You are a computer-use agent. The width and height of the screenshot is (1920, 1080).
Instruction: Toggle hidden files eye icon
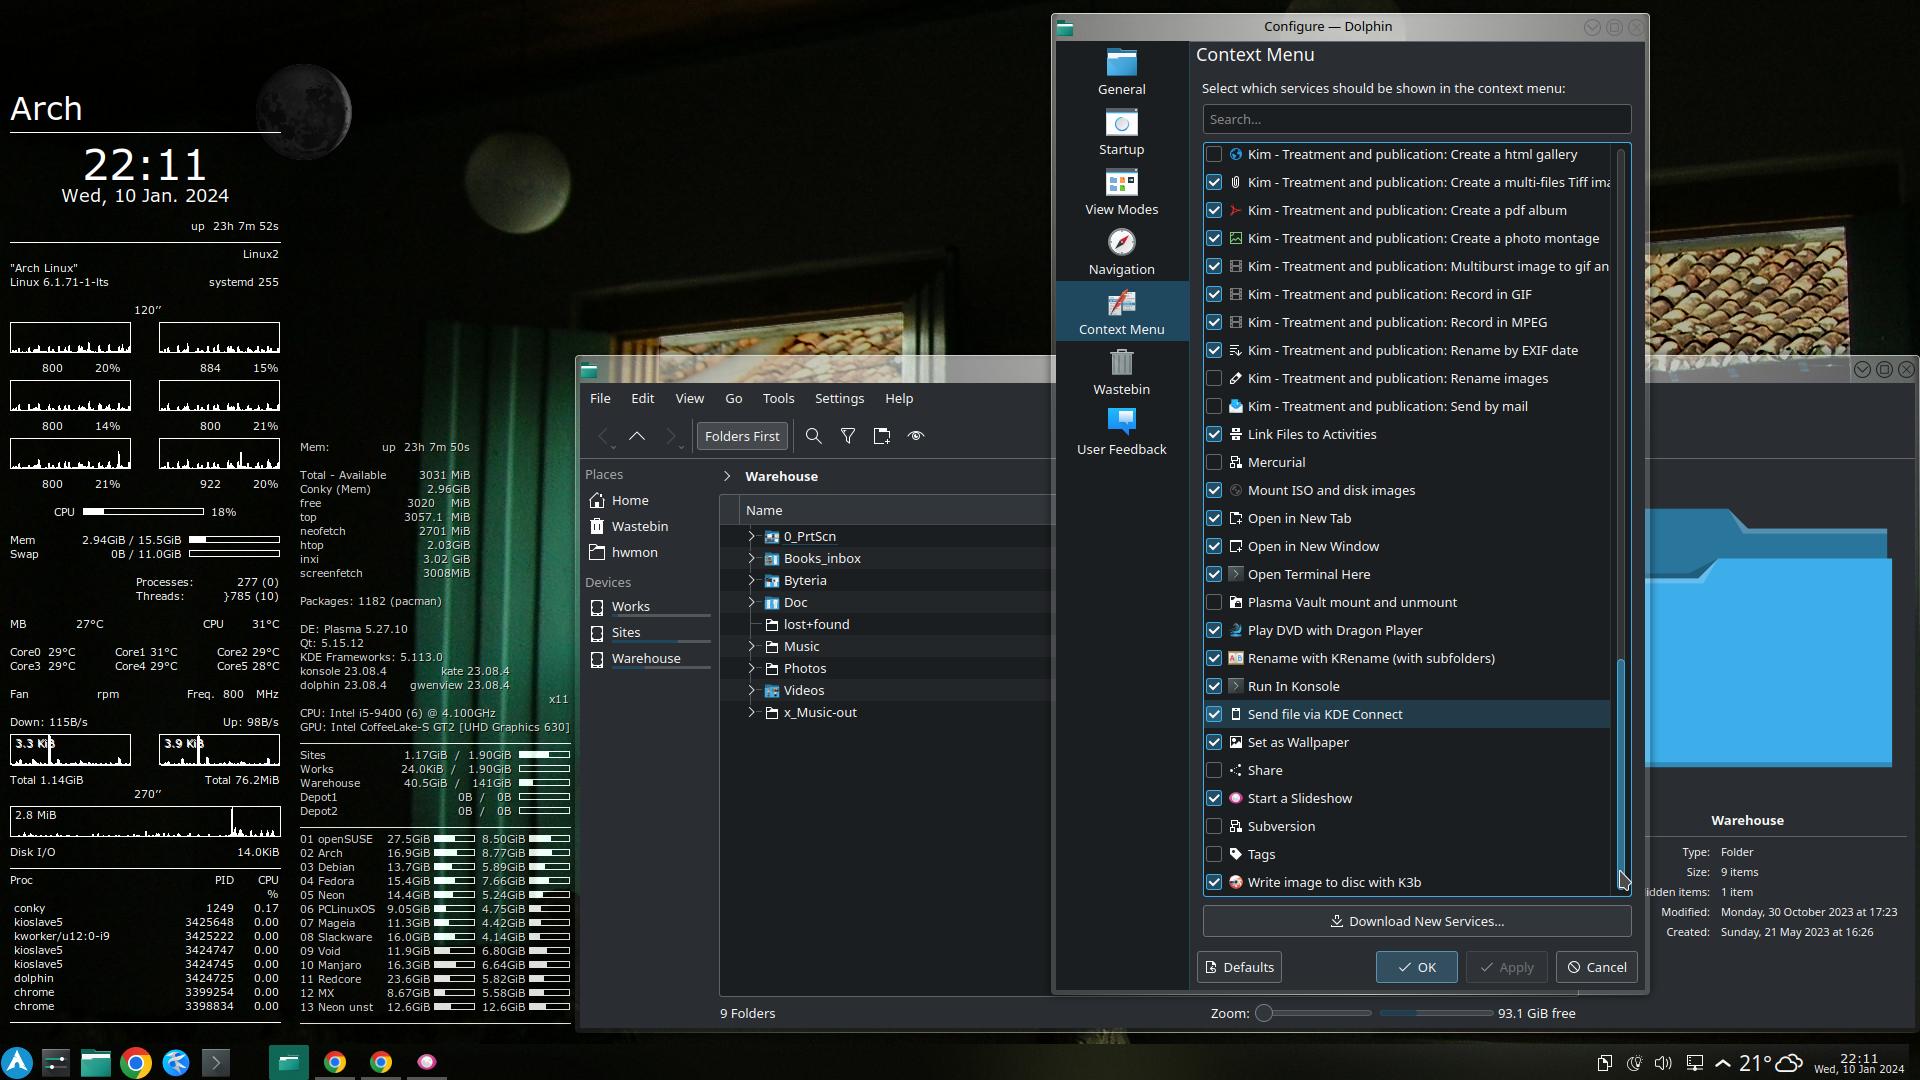coord(915,436)
